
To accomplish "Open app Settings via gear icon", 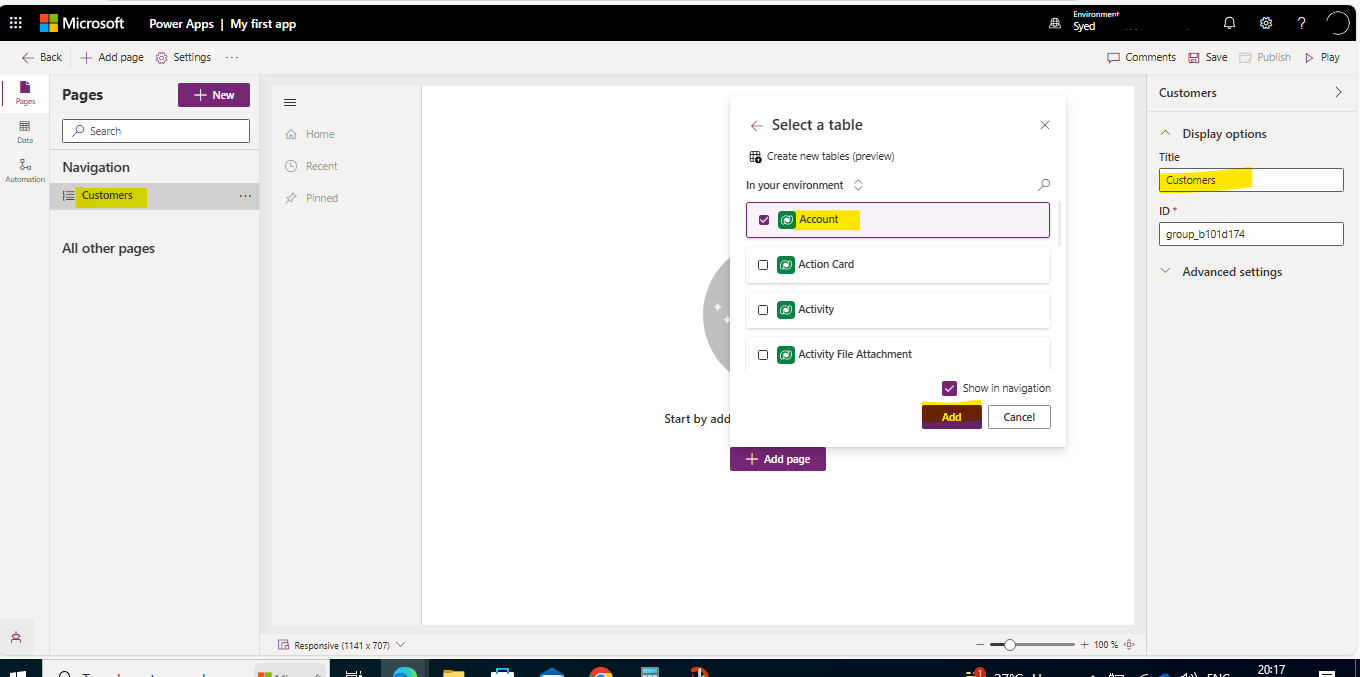I will [x=183, y=57].
